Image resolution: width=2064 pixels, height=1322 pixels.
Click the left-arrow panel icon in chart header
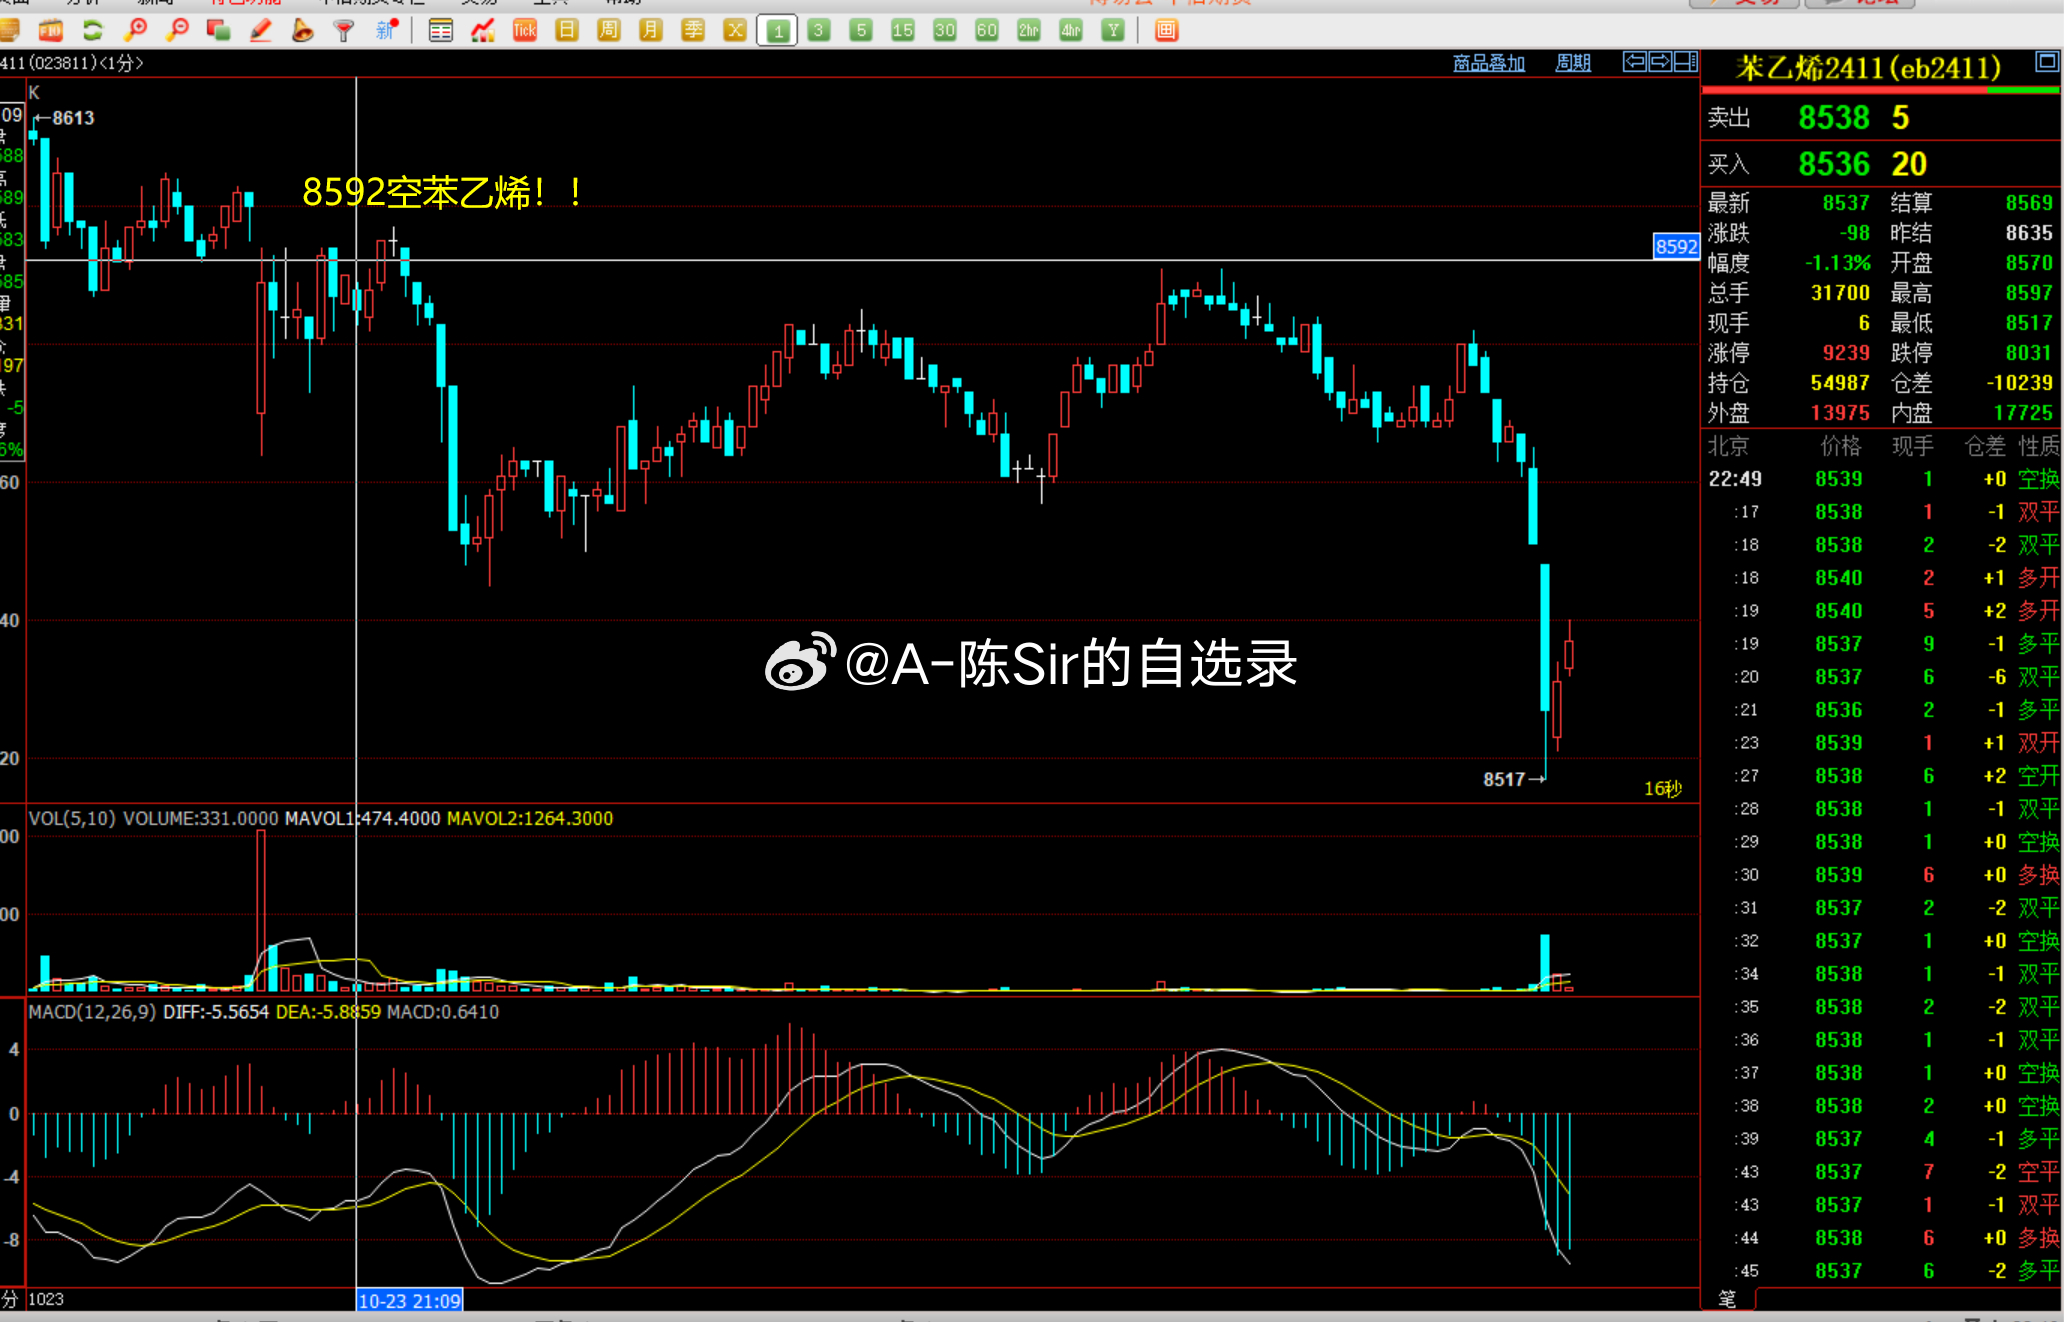coord(1634,62)
